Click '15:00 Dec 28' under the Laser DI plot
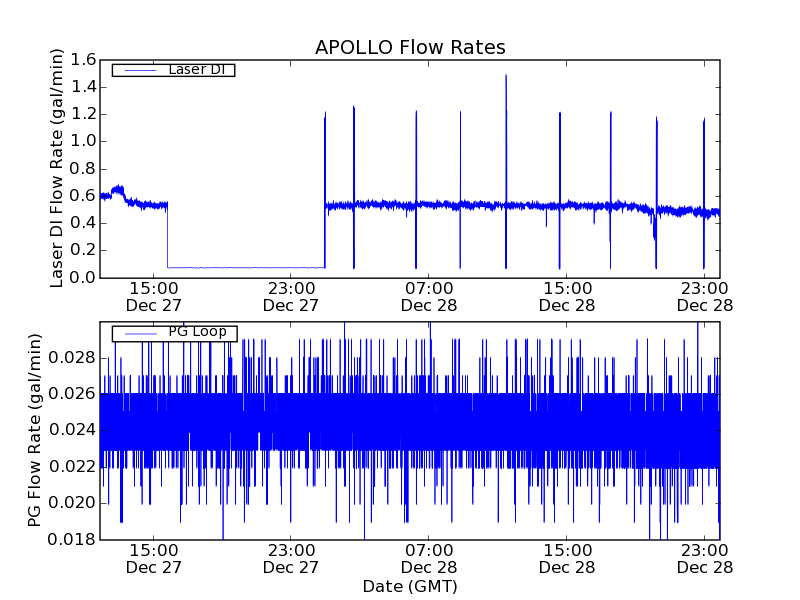 567,297
